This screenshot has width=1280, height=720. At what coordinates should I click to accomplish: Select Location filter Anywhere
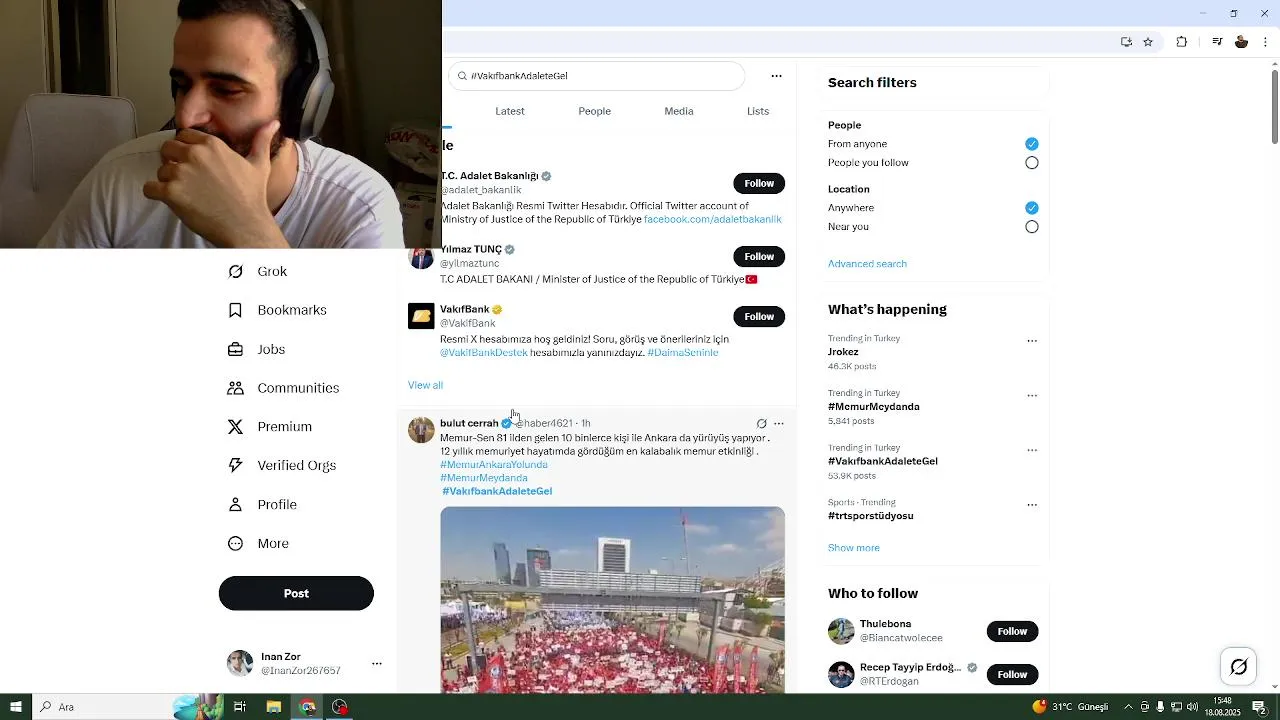pyautogui.click(x=1032, y=208)
